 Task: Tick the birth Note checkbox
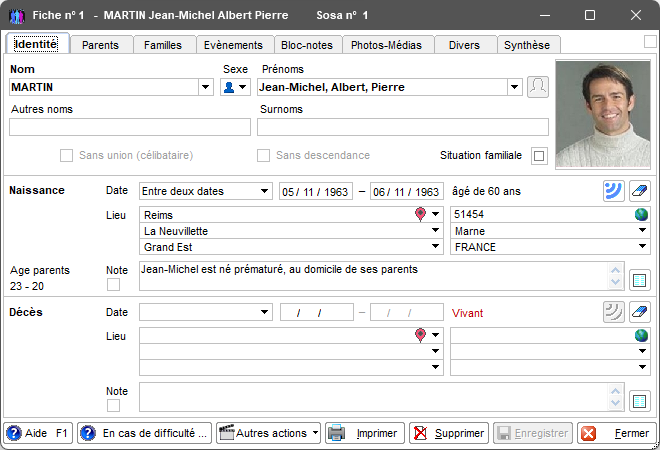[x=113, y=285]
